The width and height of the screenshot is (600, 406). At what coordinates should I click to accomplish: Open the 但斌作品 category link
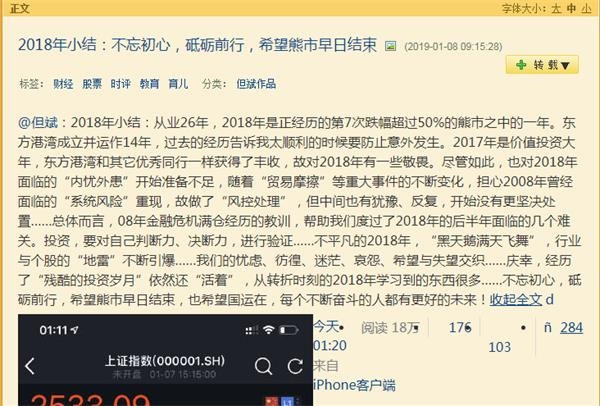click(x=256, y=83)
